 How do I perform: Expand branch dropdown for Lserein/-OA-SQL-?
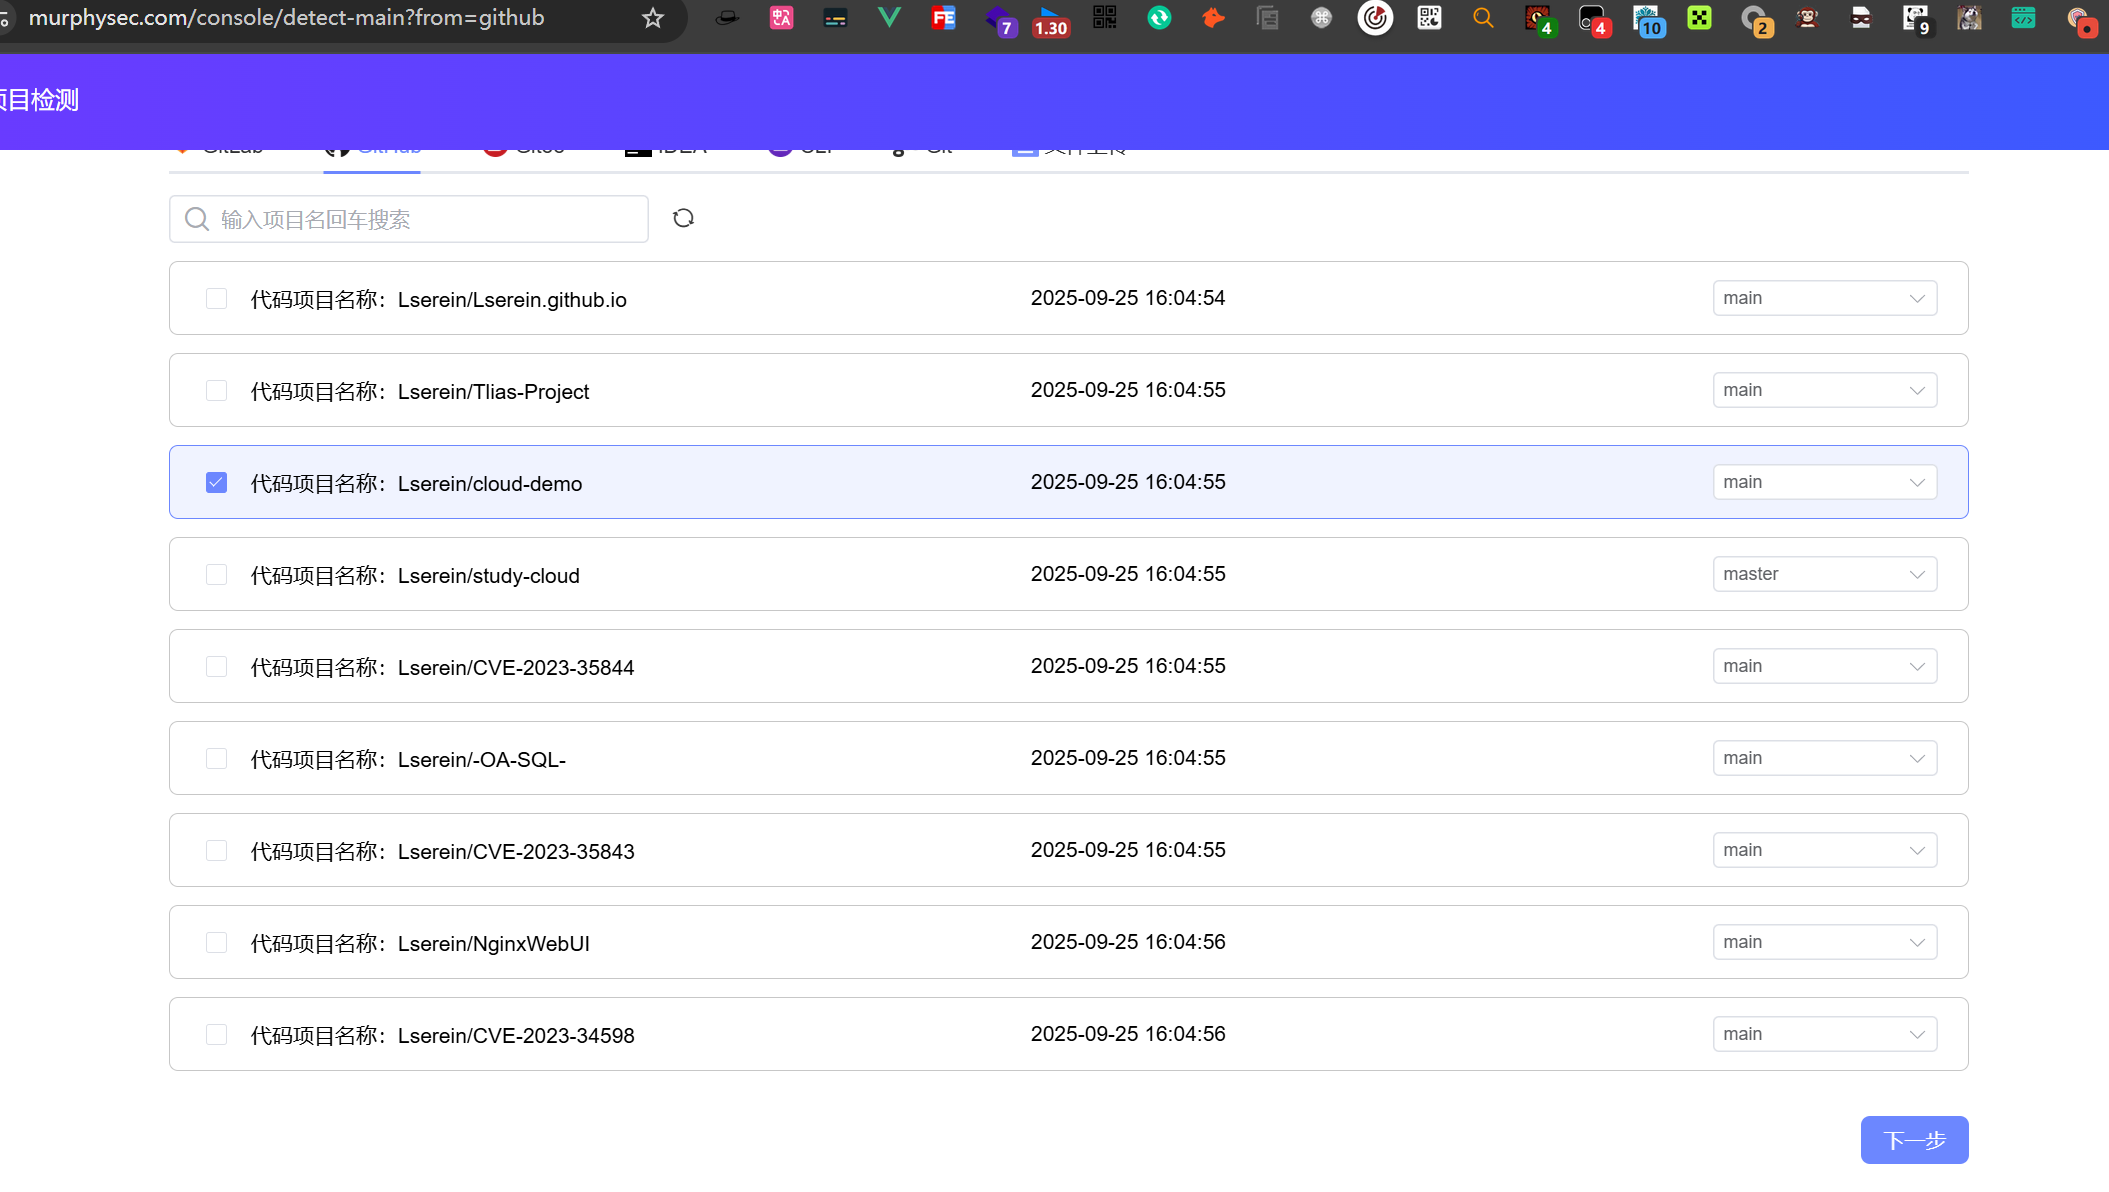pos(1824,758)
